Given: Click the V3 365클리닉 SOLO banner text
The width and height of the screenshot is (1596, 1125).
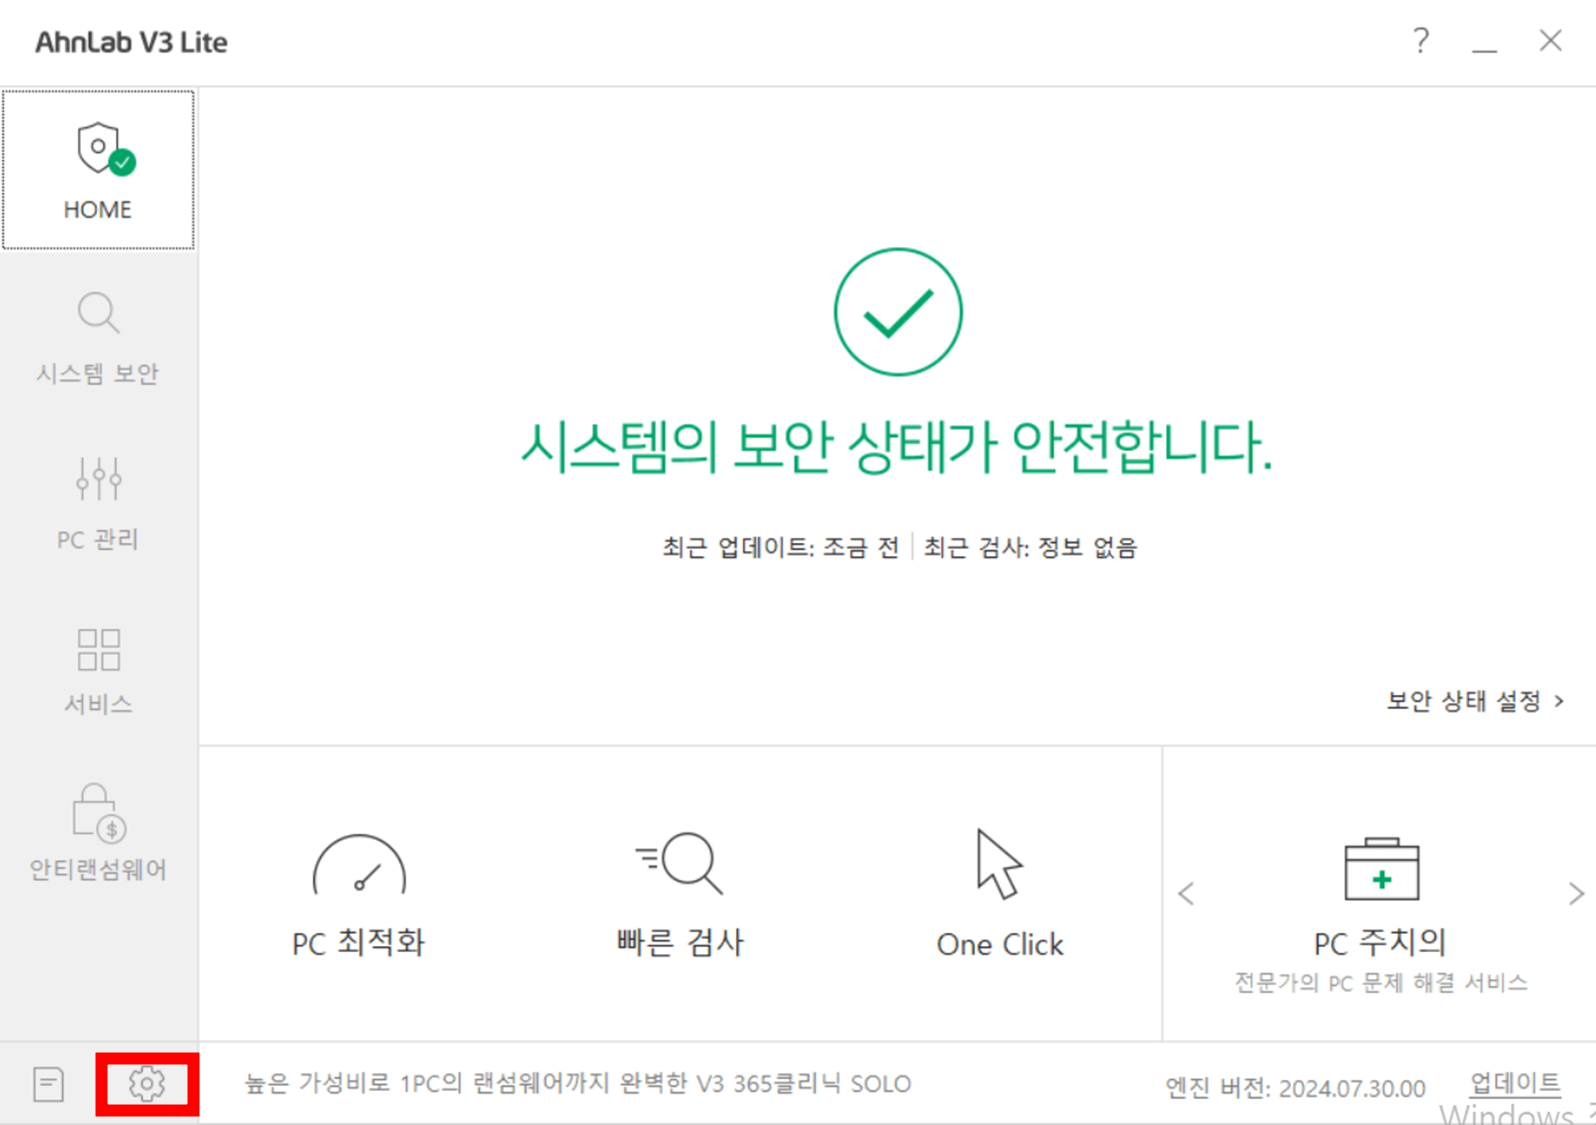Looking at the screenshot, I should [578, 1084].
